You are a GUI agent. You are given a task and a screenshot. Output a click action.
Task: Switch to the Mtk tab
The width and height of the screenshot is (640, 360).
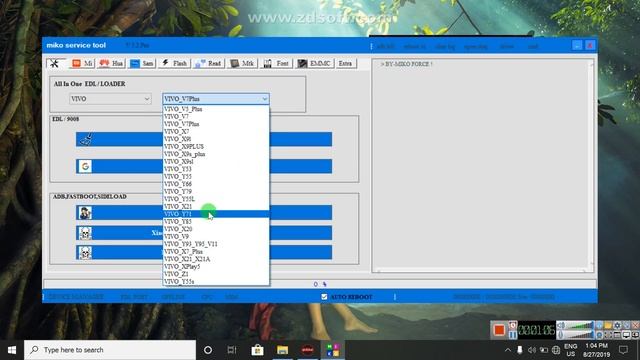[x=242, y=63]
